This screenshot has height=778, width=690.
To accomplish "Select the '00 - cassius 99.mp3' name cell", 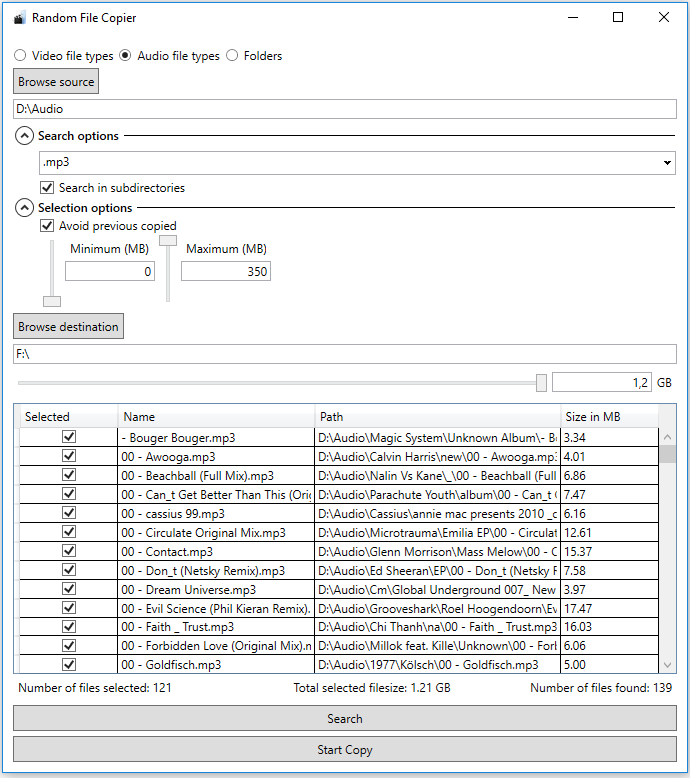I will pos(216,514).
